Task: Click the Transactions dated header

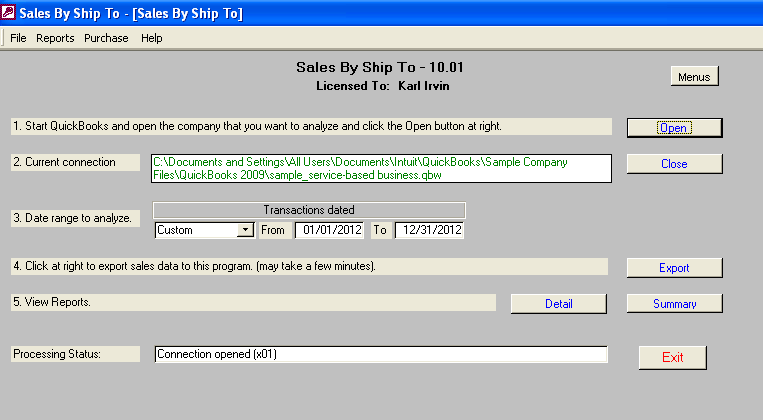Action: (309, 210)
